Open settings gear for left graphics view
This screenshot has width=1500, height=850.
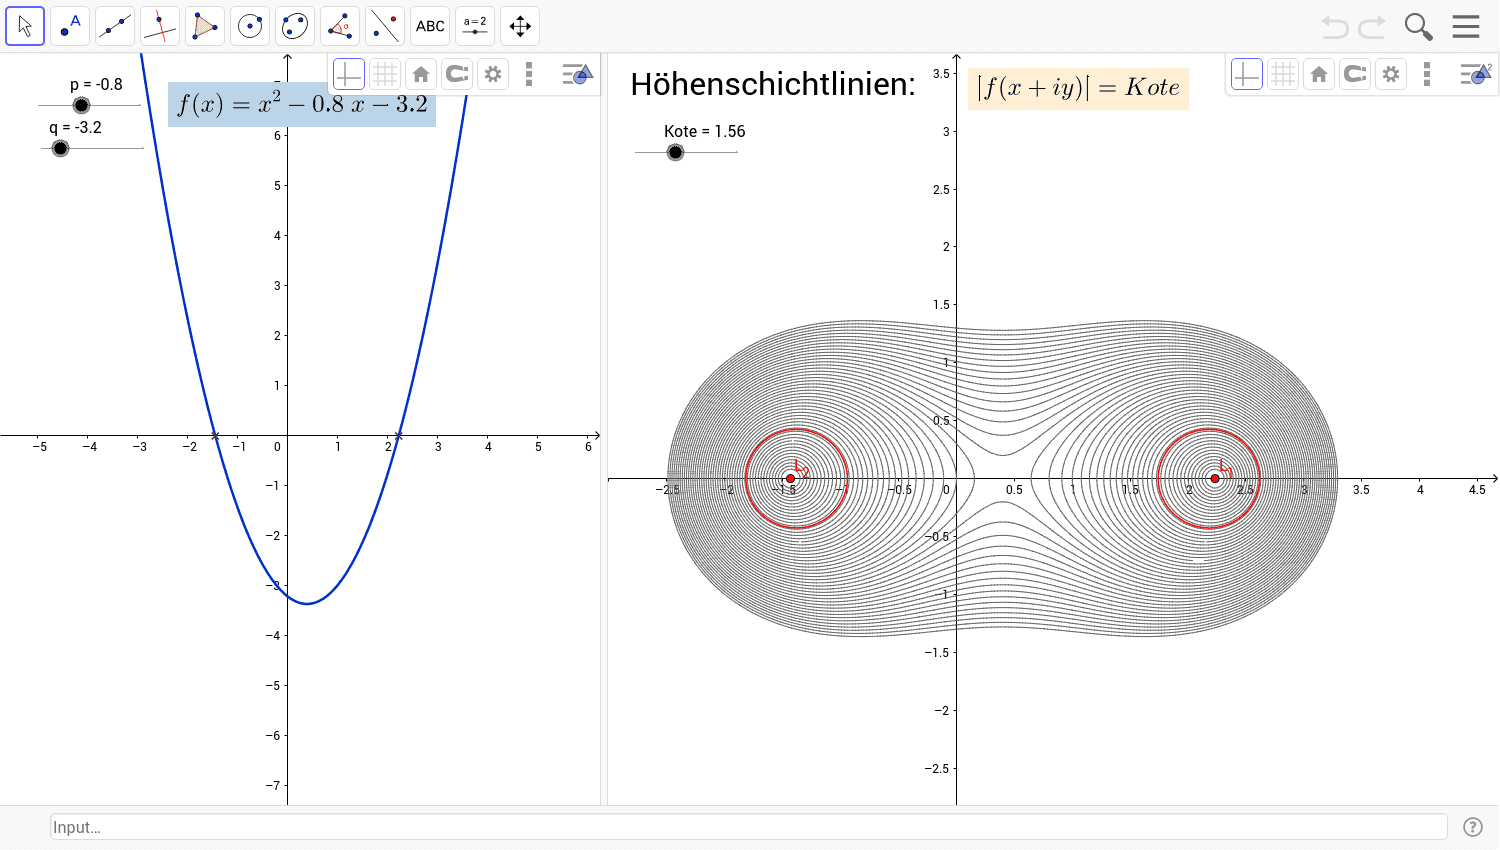[x=493, y=74]
